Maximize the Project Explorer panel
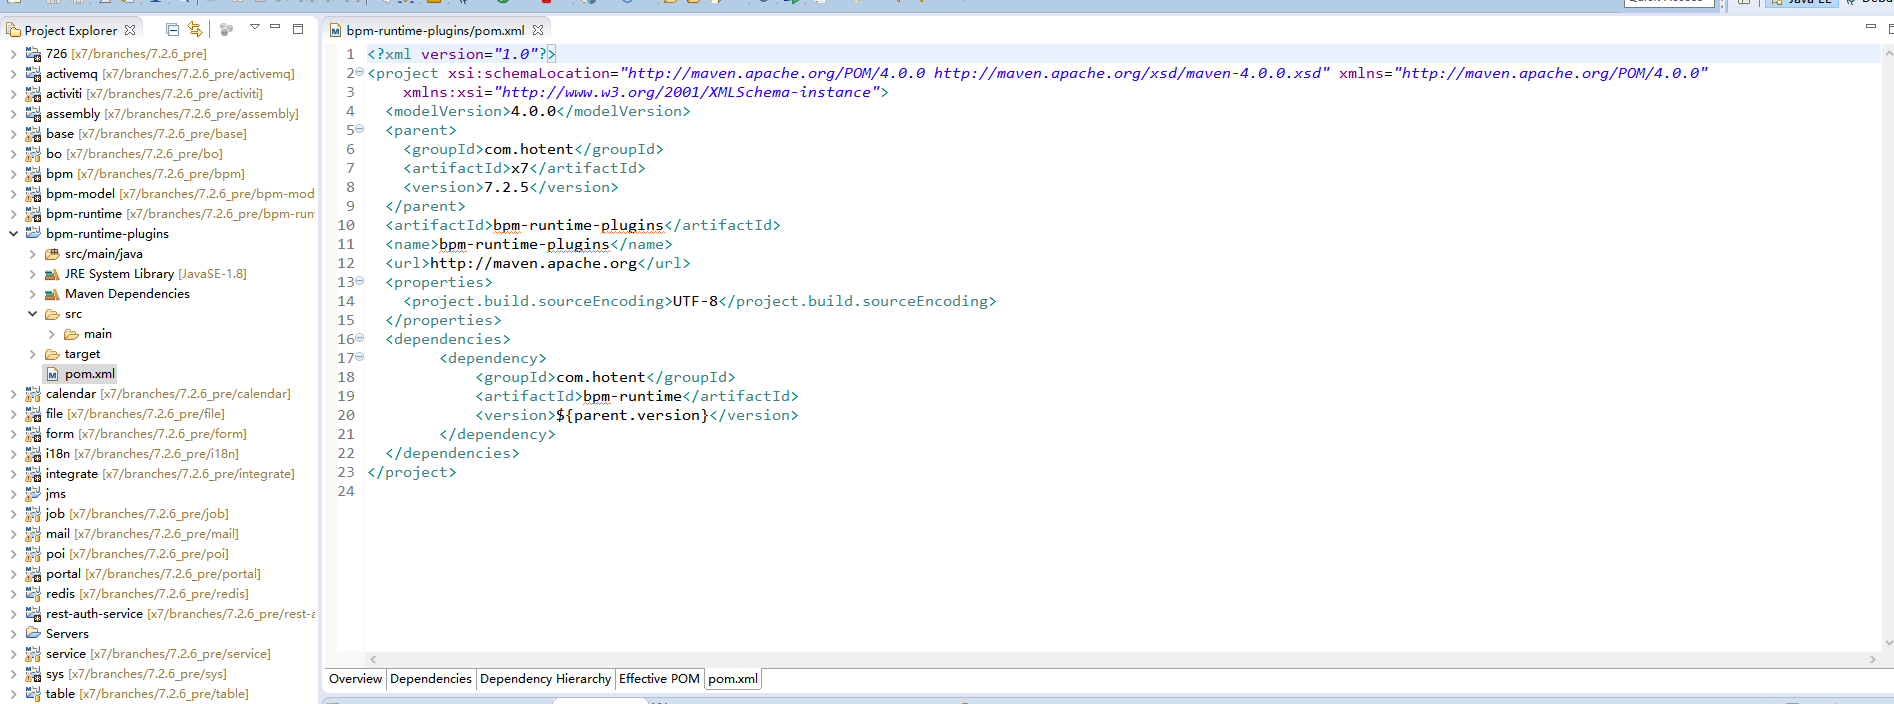The image size is (1894, 704). coord(298,29)
